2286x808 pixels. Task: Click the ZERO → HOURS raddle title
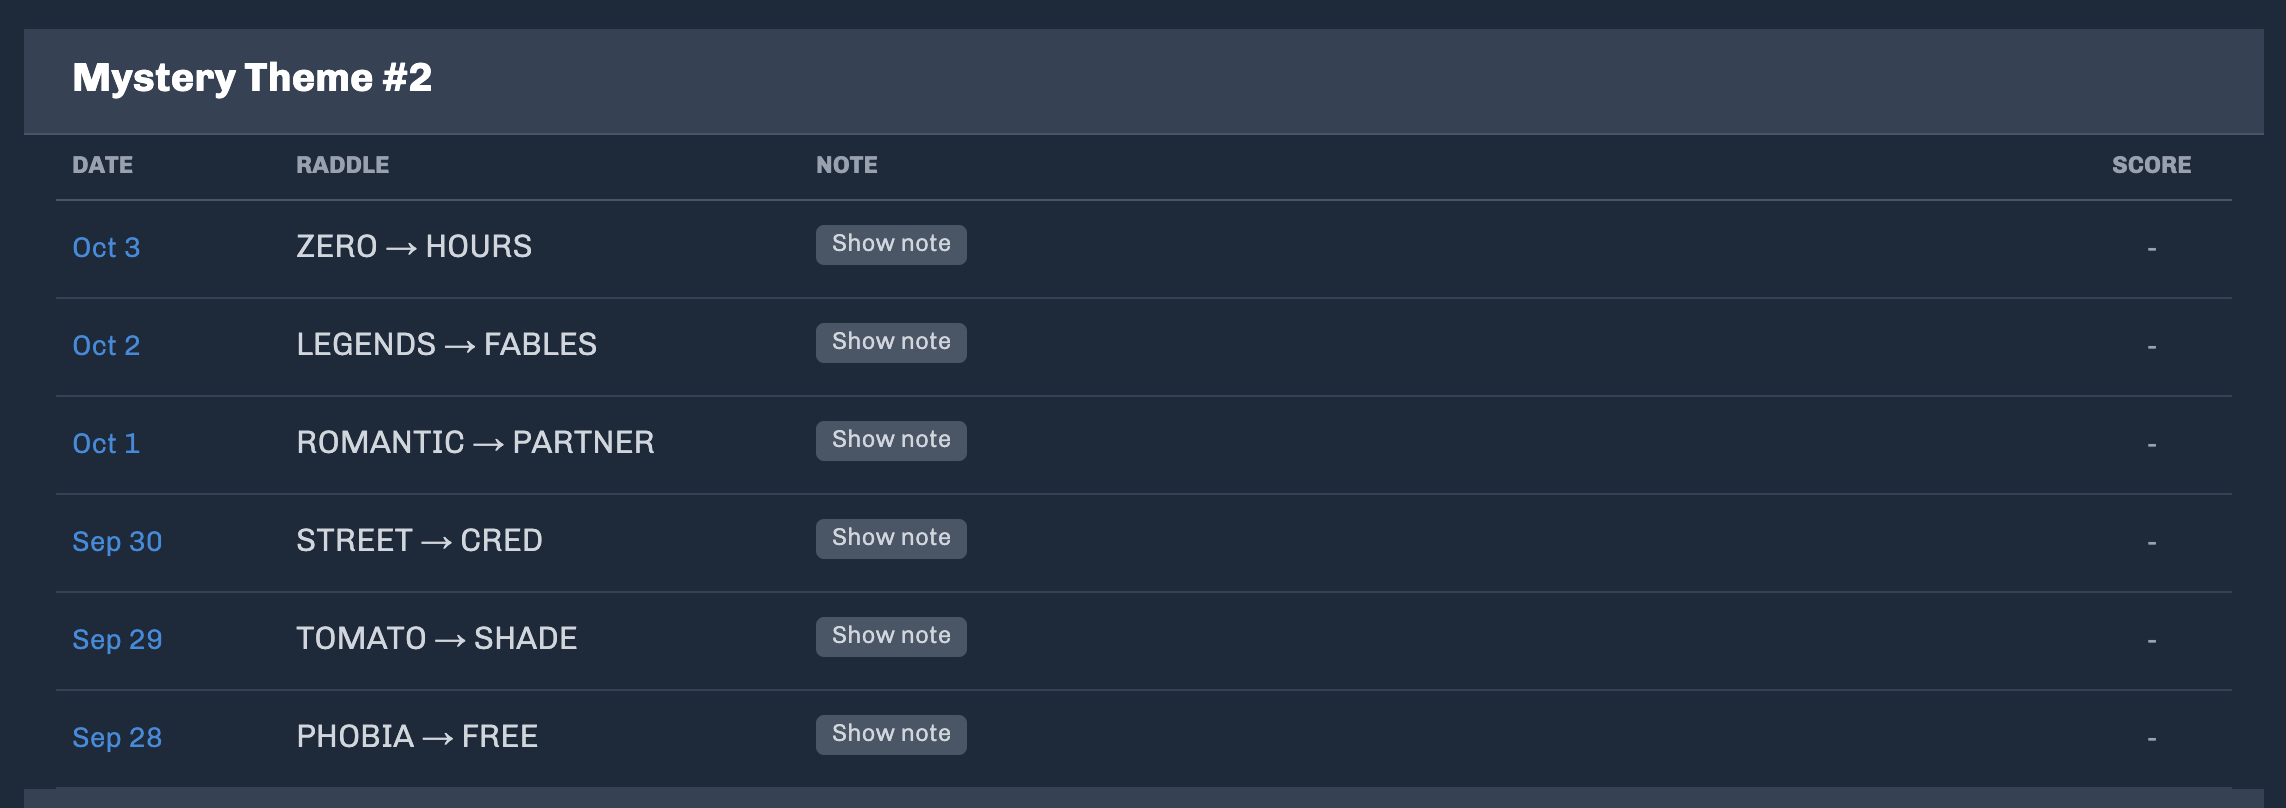414,246
